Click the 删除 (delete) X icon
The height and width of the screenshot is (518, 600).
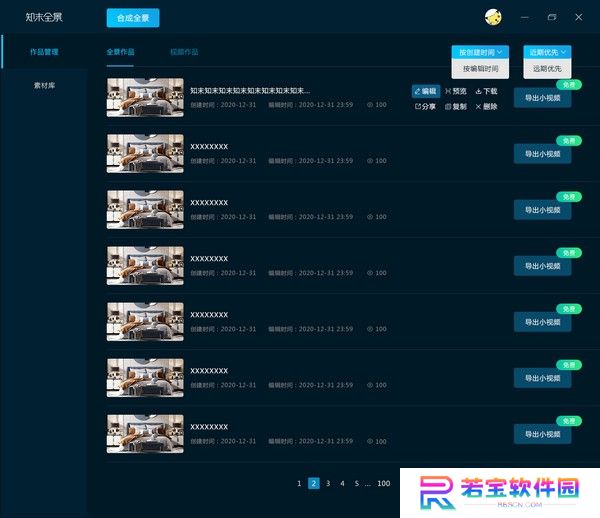coord(478,107)
